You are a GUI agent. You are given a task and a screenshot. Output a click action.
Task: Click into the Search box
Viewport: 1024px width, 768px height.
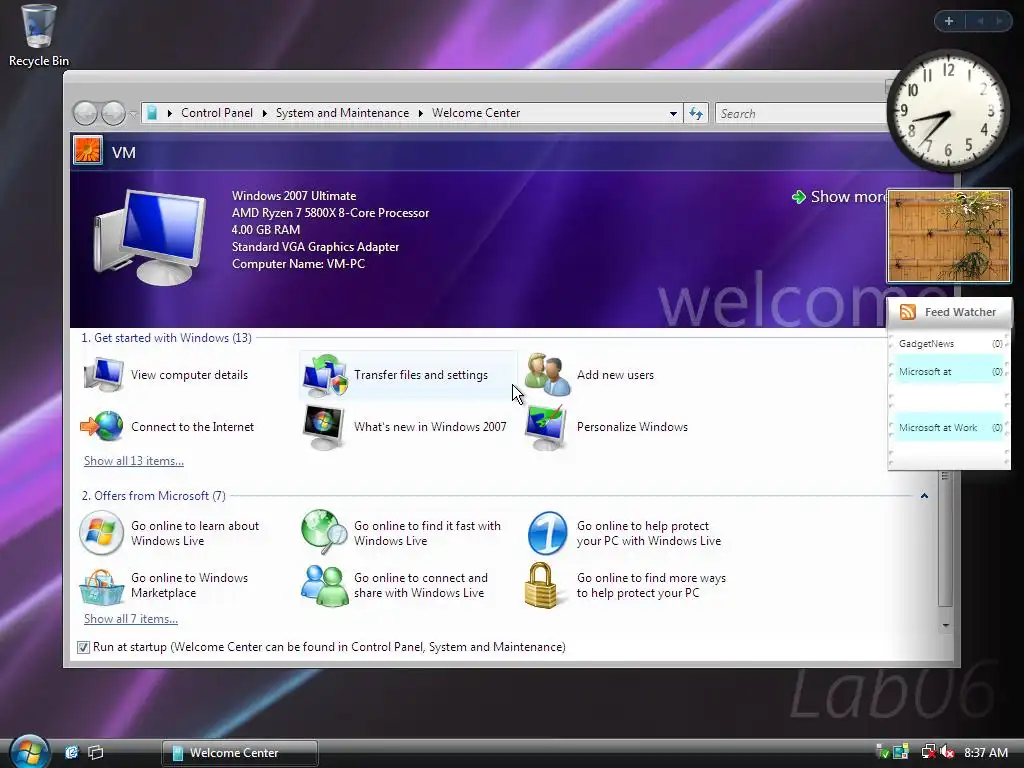tap(802, 114)
